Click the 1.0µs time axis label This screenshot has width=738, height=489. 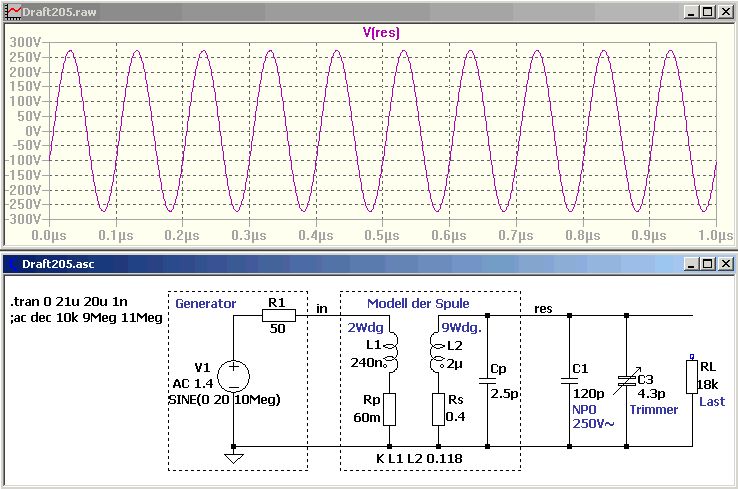pyautogui.click(x=715, y=235)
